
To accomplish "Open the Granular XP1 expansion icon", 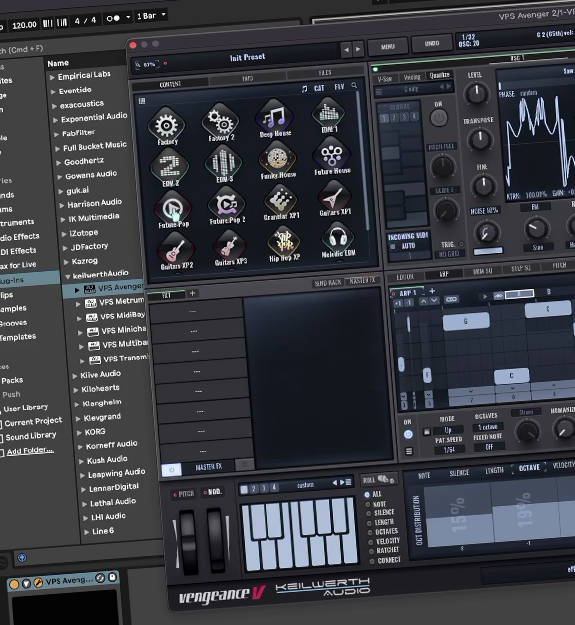I will click(281, 202).
